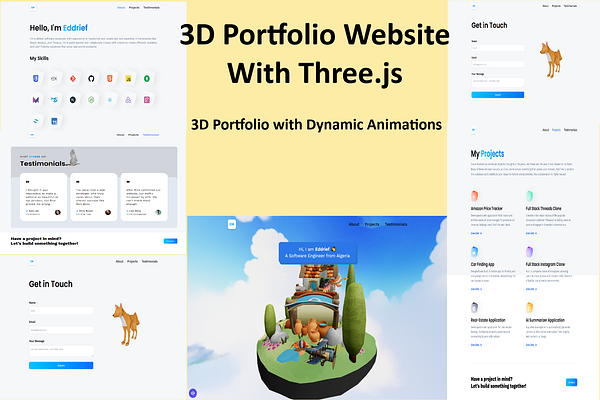Click the Your Message box in bottom-left form
Screen dimensions: 600x400
click(x=60, y=350)
